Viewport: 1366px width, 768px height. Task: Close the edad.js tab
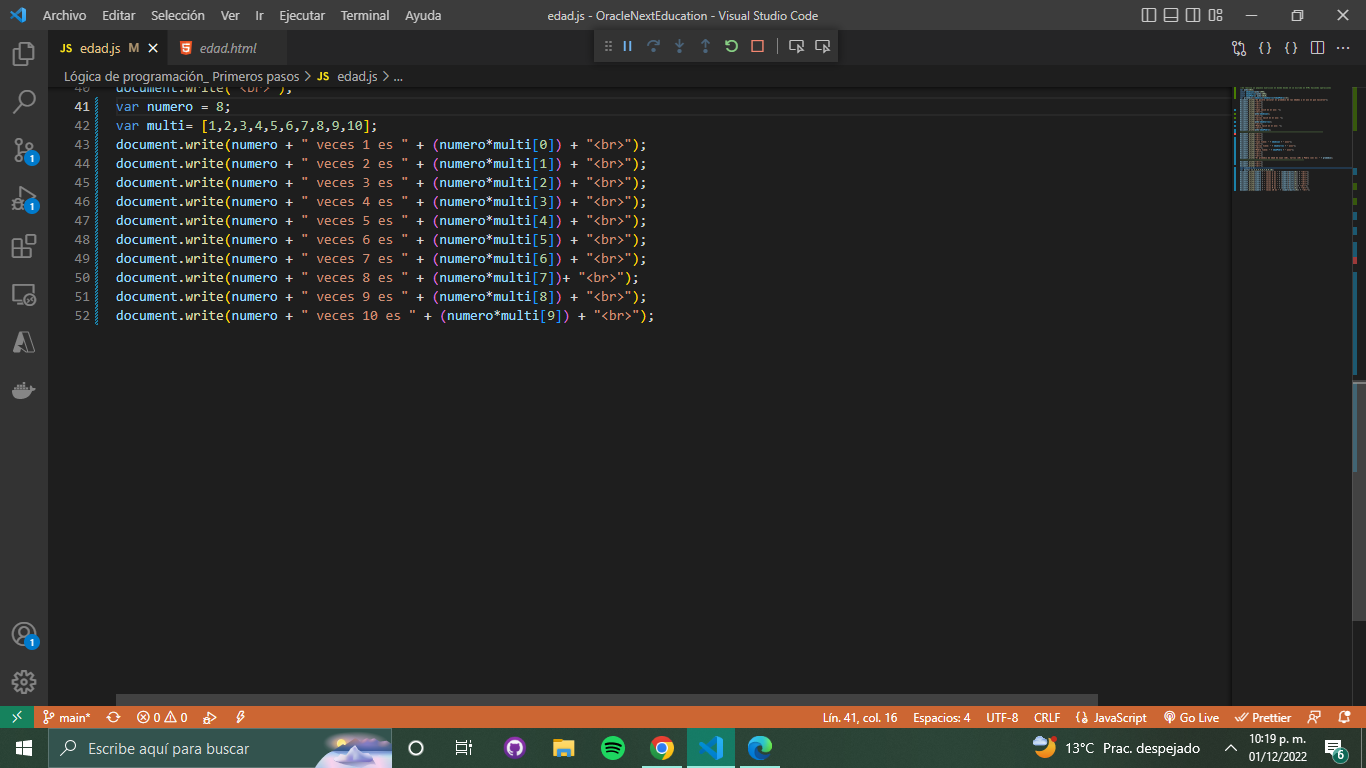pyautogui.click(x=153, y=48)
